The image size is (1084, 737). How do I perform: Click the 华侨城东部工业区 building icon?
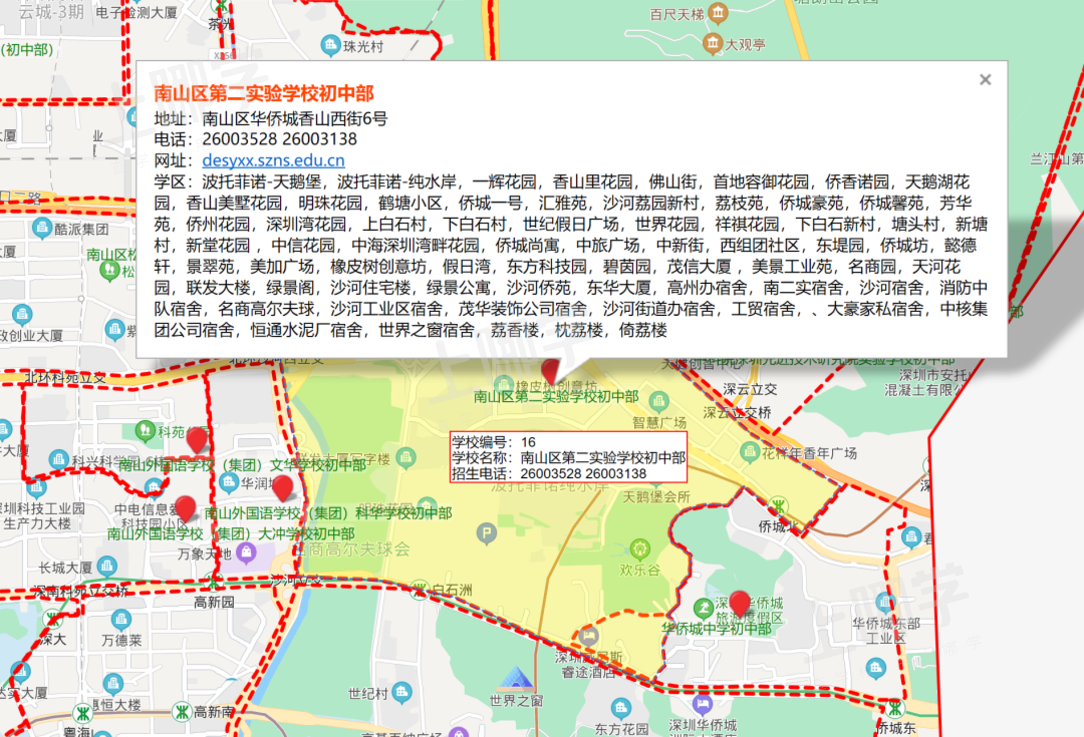coord(885,603)
